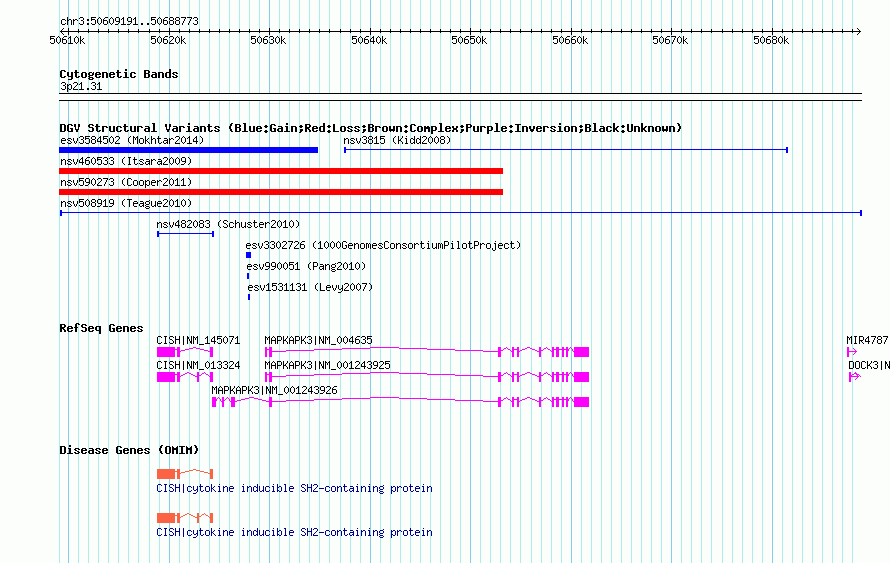Click the chr3:50609191..50688773 region label
The image size is (890, 563).
[129, 22]
